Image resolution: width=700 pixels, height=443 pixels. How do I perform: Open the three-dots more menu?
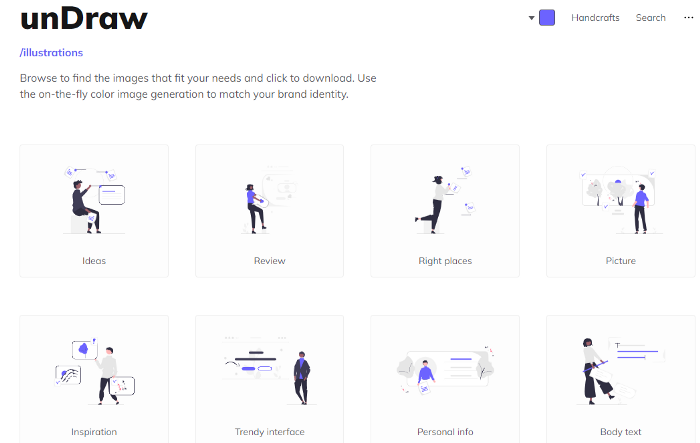pos(688,17)
